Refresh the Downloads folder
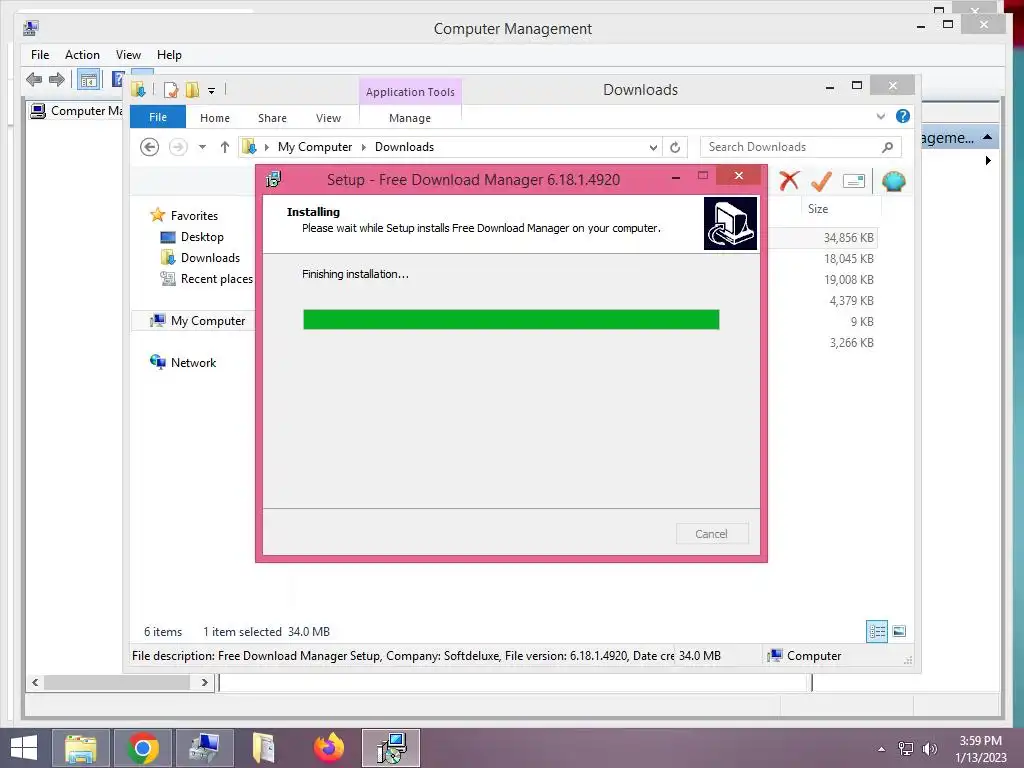 [x=675, y=147]
